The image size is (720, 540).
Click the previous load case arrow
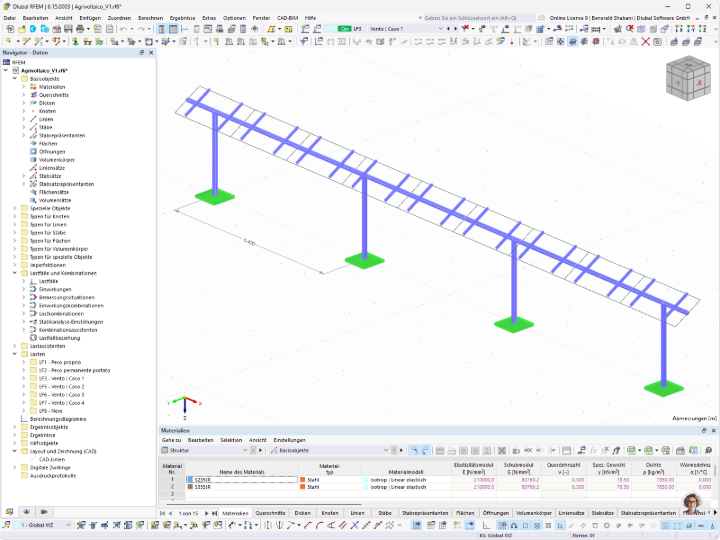coord(448,29)
